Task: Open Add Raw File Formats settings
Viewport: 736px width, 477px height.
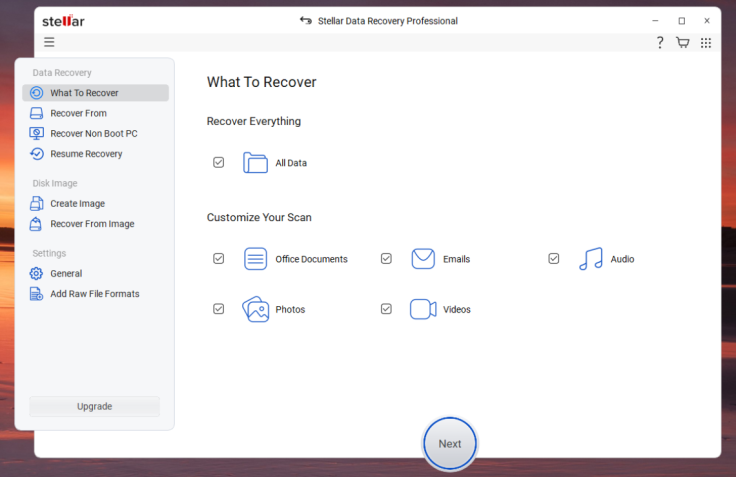Action: pyautogui.click(x=94, y=294)
